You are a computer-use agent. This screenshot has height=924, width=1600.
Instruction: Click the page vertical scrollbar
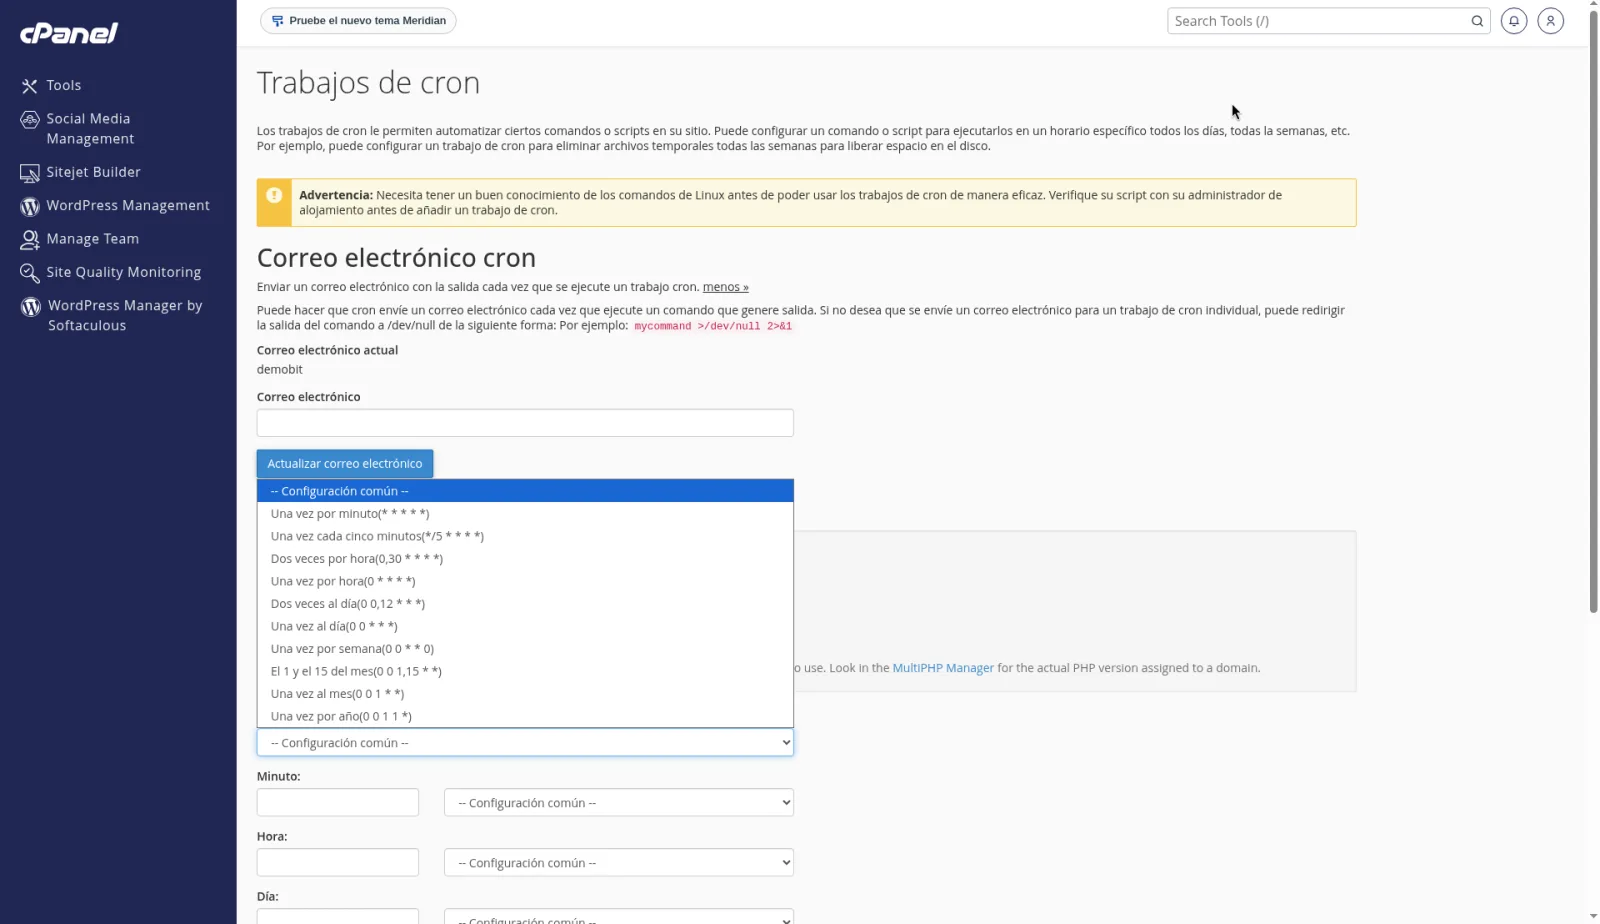(1594, 310)
